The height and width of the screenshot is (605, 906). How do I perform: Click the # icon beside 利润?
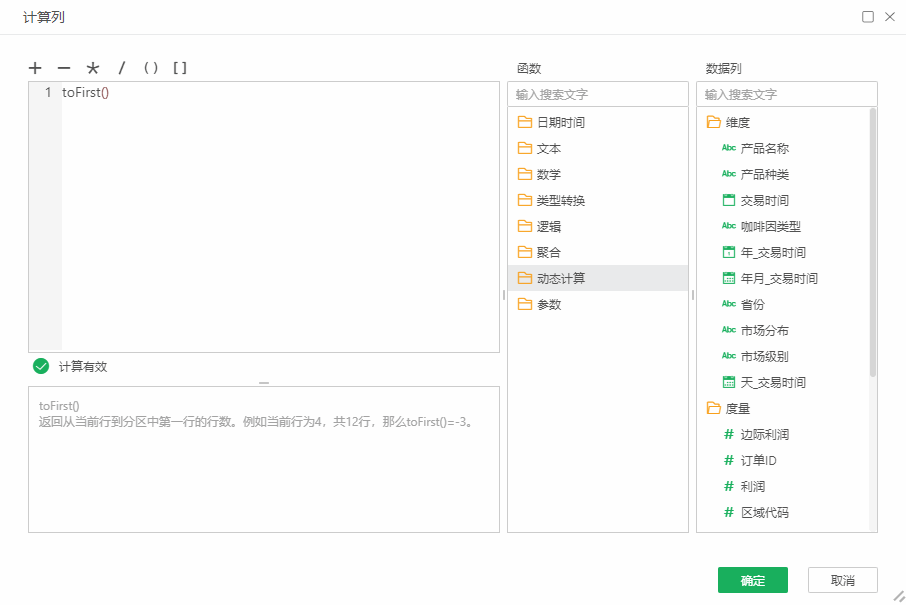click(x=727, y=485)
